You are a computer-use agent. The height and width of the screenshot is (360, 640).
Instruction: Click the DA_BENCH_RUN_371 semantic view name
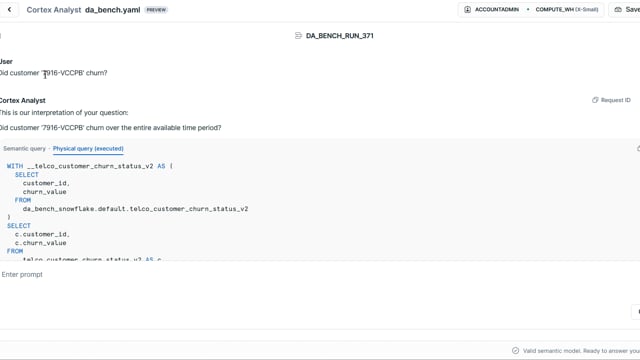pyautogui.click(x=340, y=36)
